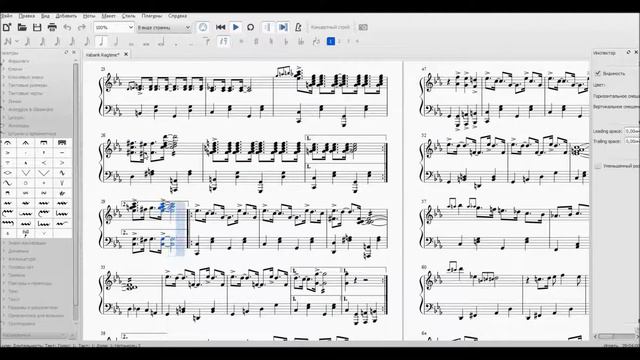
Task: Select the quarter note duration
Action: click(x=101, y=41)
